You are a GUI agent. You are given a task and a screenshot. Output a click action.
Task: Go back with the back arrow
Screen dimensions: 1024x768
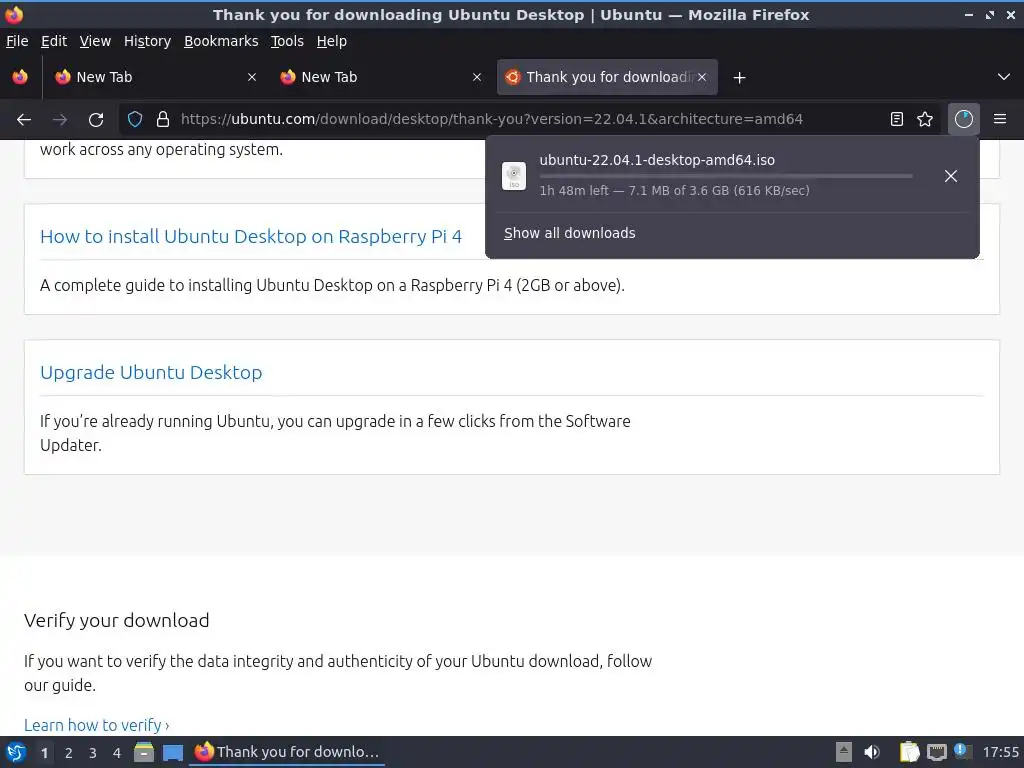click(24, 120)
